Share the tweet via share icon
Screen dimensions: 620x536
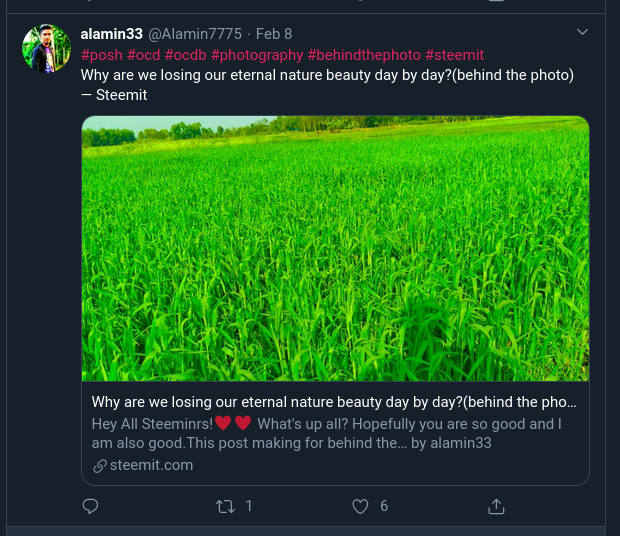coord(496,507)
